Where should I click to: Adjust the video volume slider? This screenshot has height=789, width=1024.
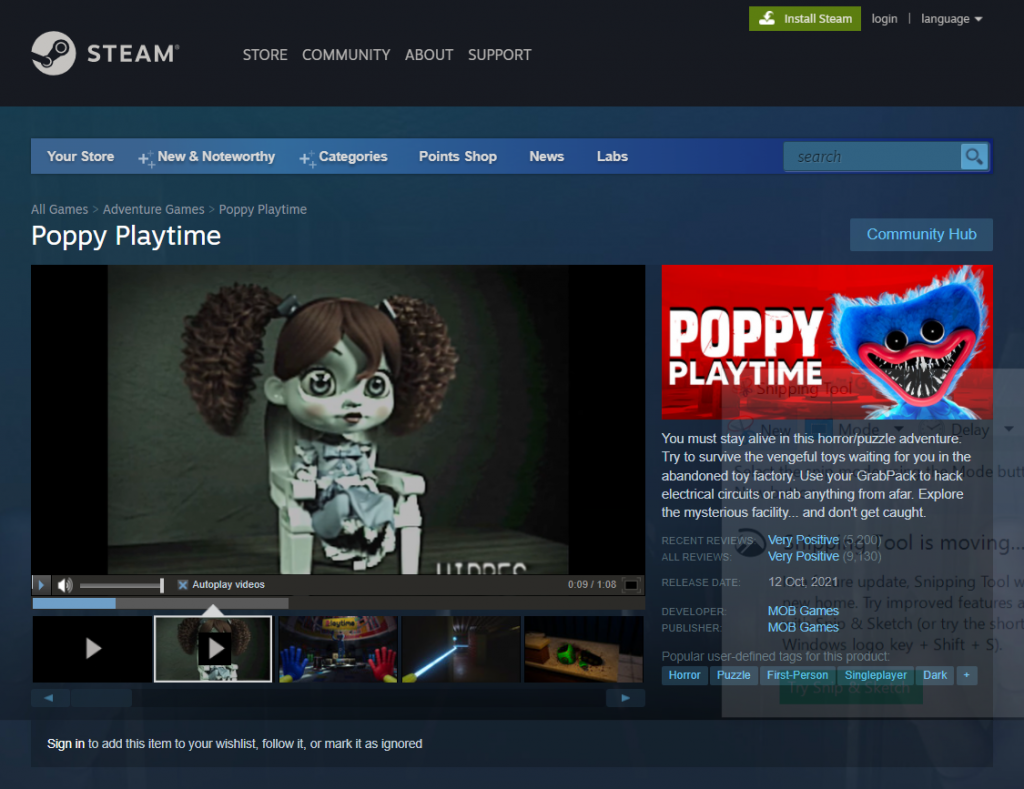pos(121,585)
